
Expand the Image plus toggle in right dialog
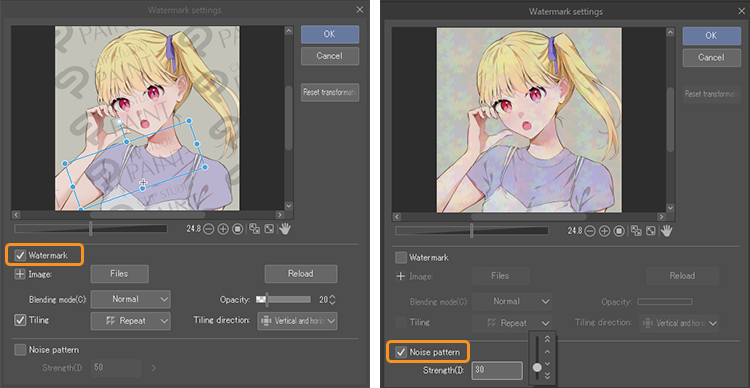click(x=401, y=277)
